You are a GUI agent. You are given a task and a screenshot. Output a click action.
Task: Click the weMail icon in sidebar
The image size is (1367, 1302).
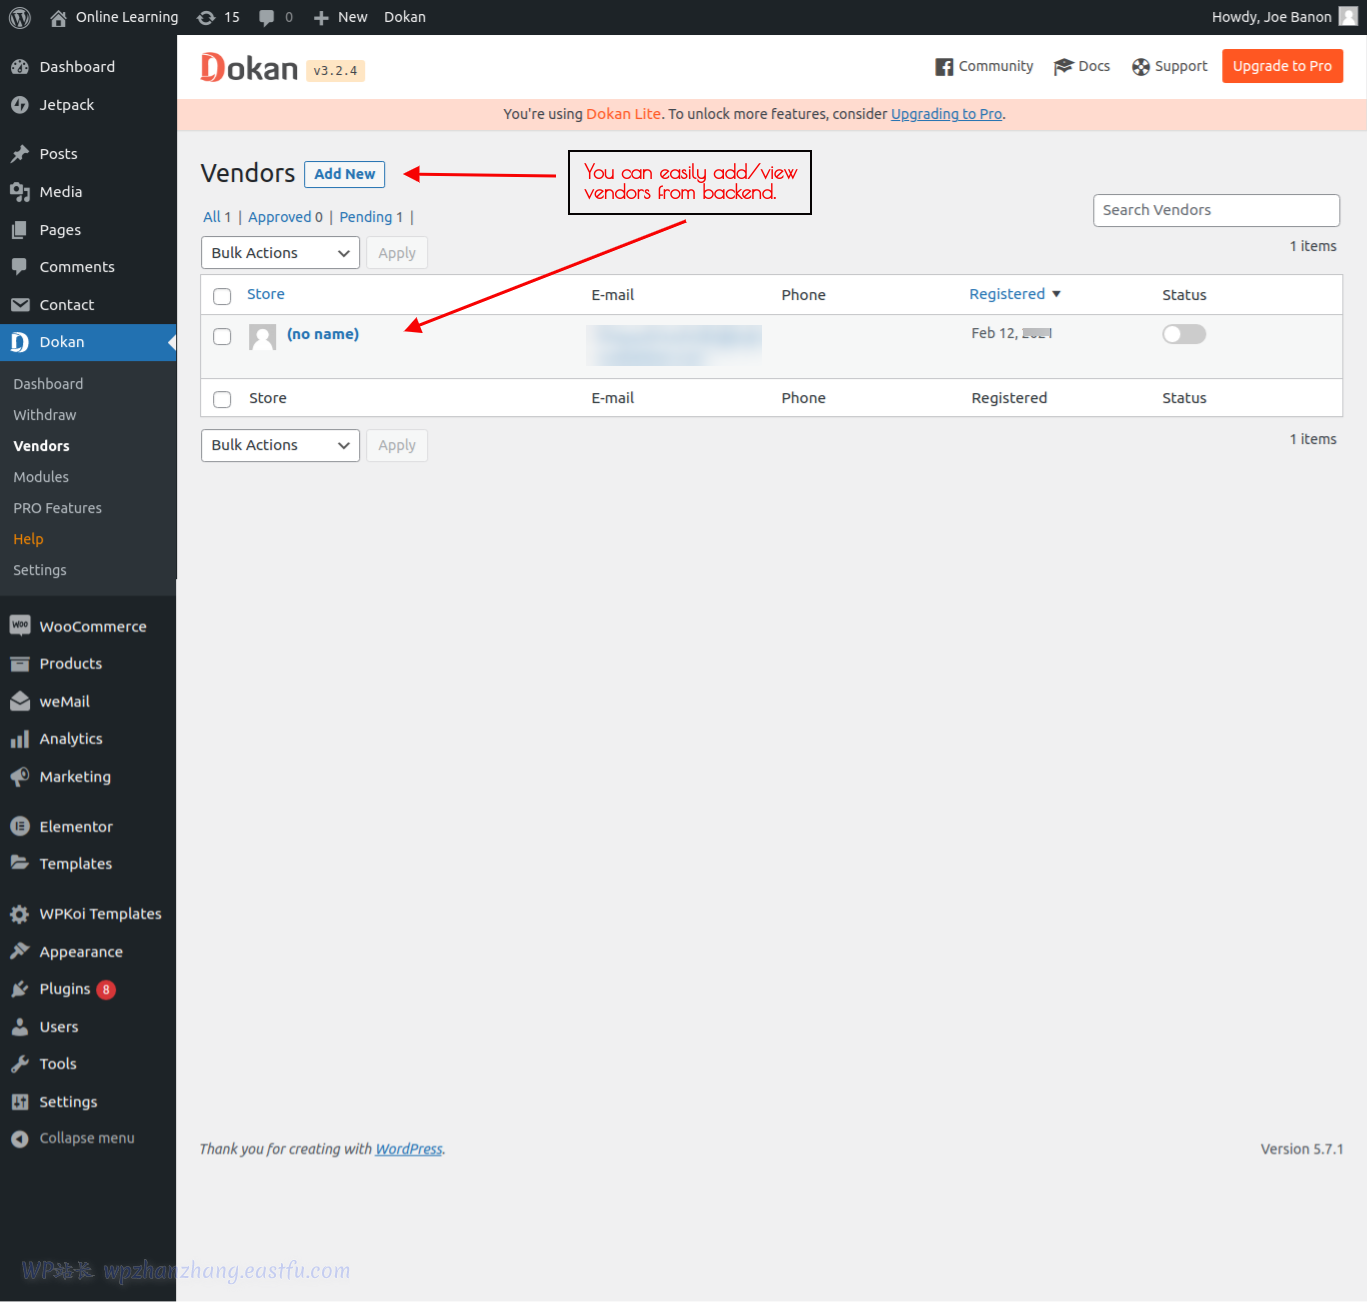[20, 702]
